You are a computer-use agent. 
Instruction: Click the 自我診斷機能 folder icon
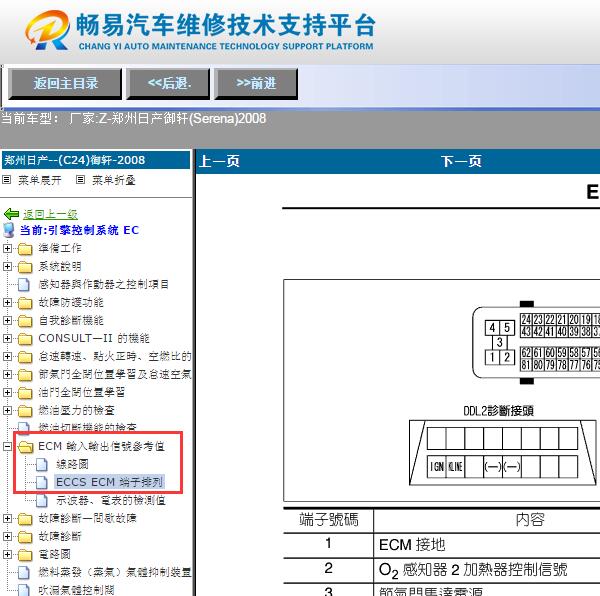coord(25,321)
